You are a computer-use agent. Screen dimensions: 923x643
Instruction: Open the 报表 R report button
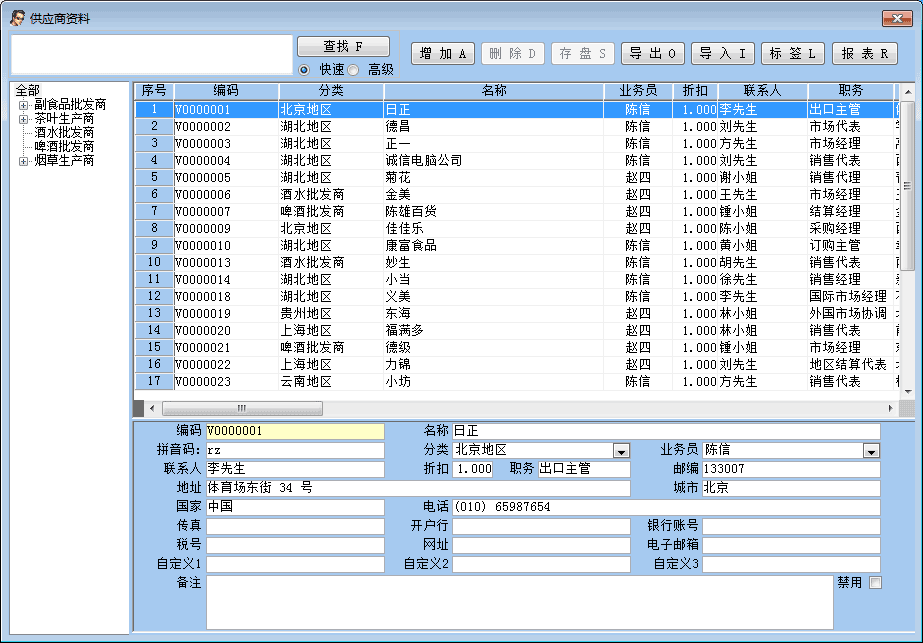pyautogui.click(x=865, y=54)
